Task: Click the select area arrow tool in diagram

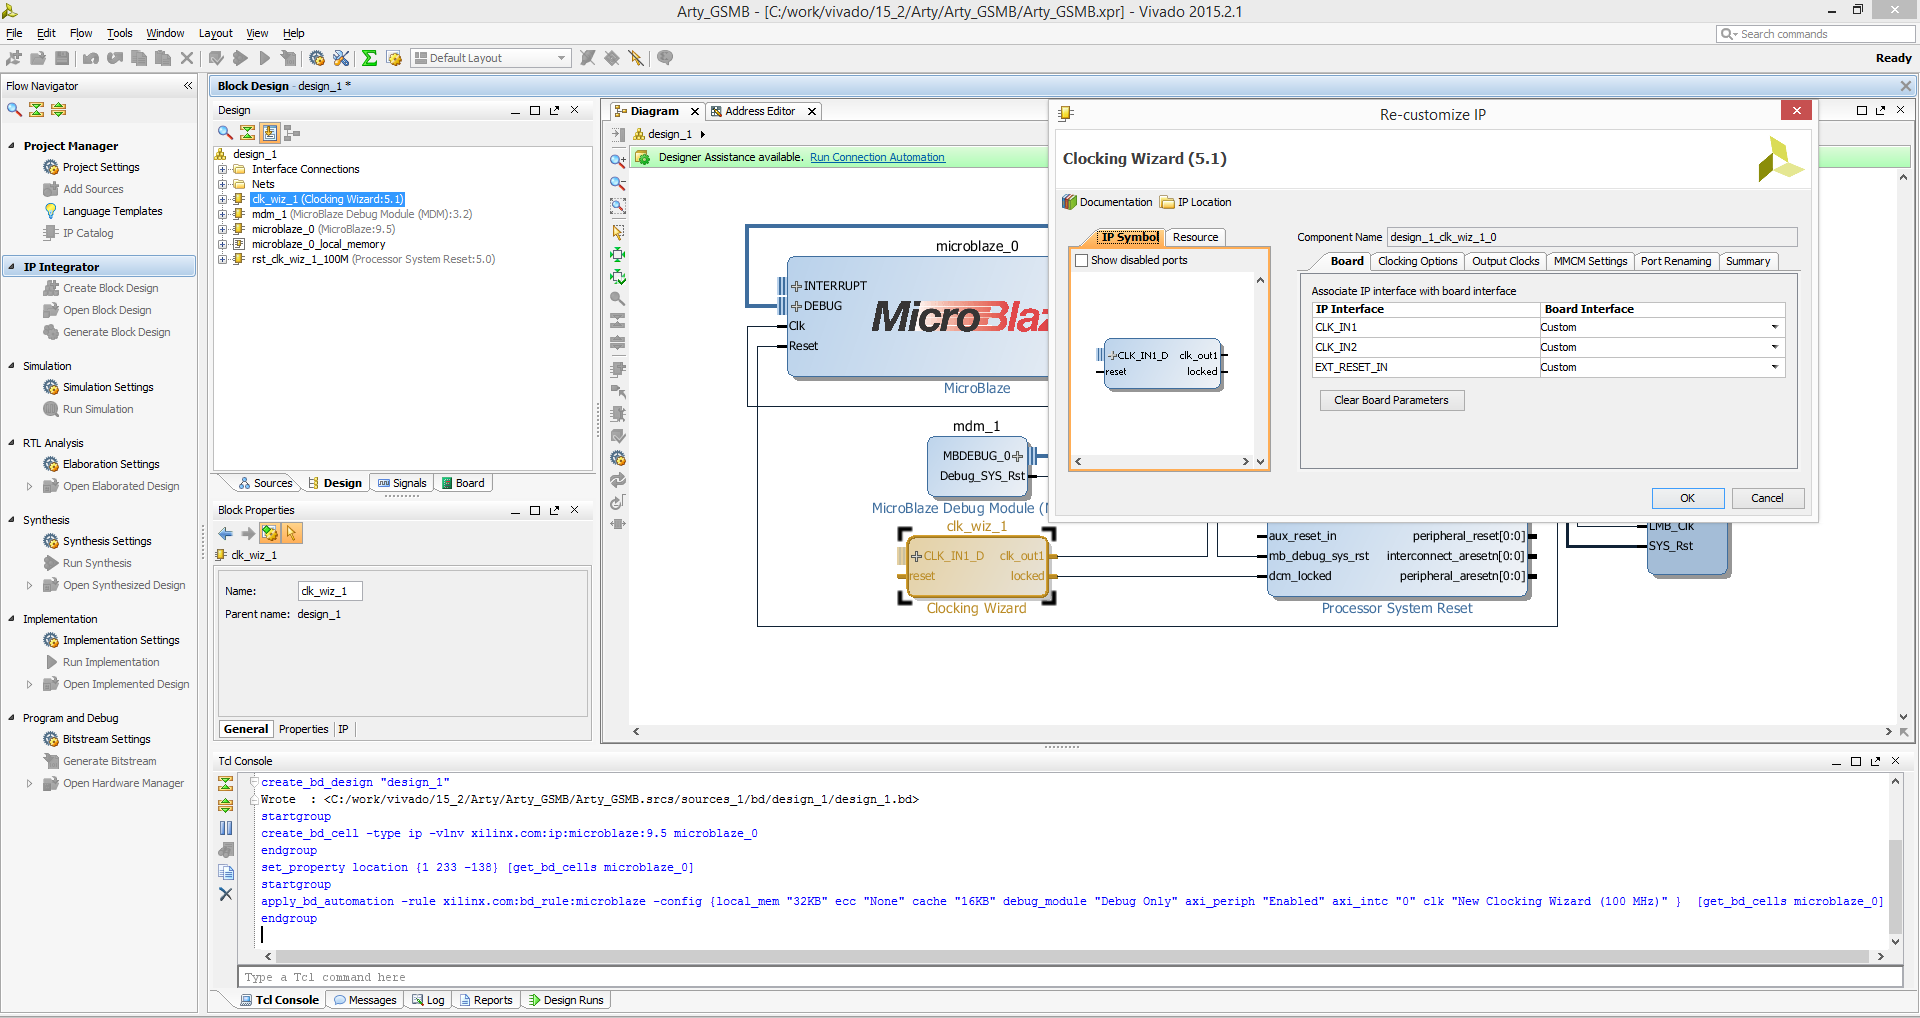Action: click(x=618, y=231)
